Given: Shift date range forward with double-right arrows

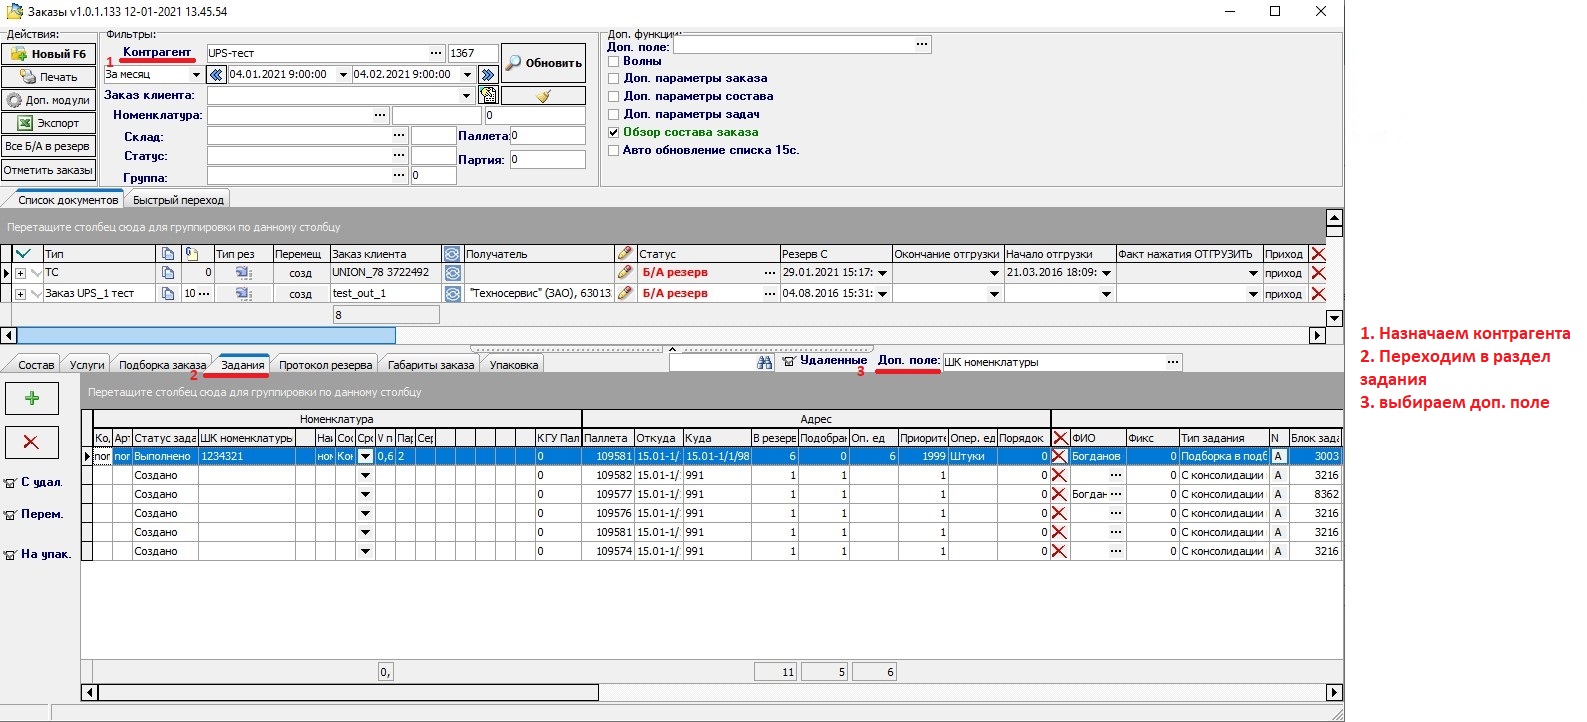Looking at the screenshot, I should click(488, 75).
